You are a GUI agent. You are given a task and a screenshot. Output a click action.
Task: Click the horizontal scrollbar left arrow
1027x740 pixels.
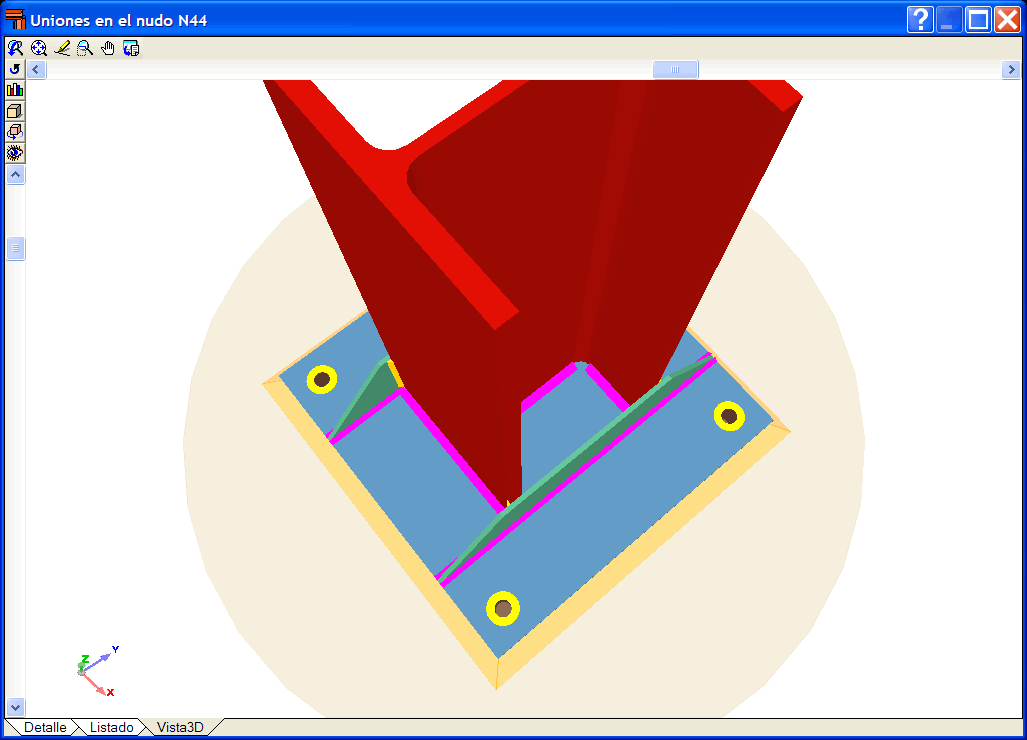coord(37,69)
